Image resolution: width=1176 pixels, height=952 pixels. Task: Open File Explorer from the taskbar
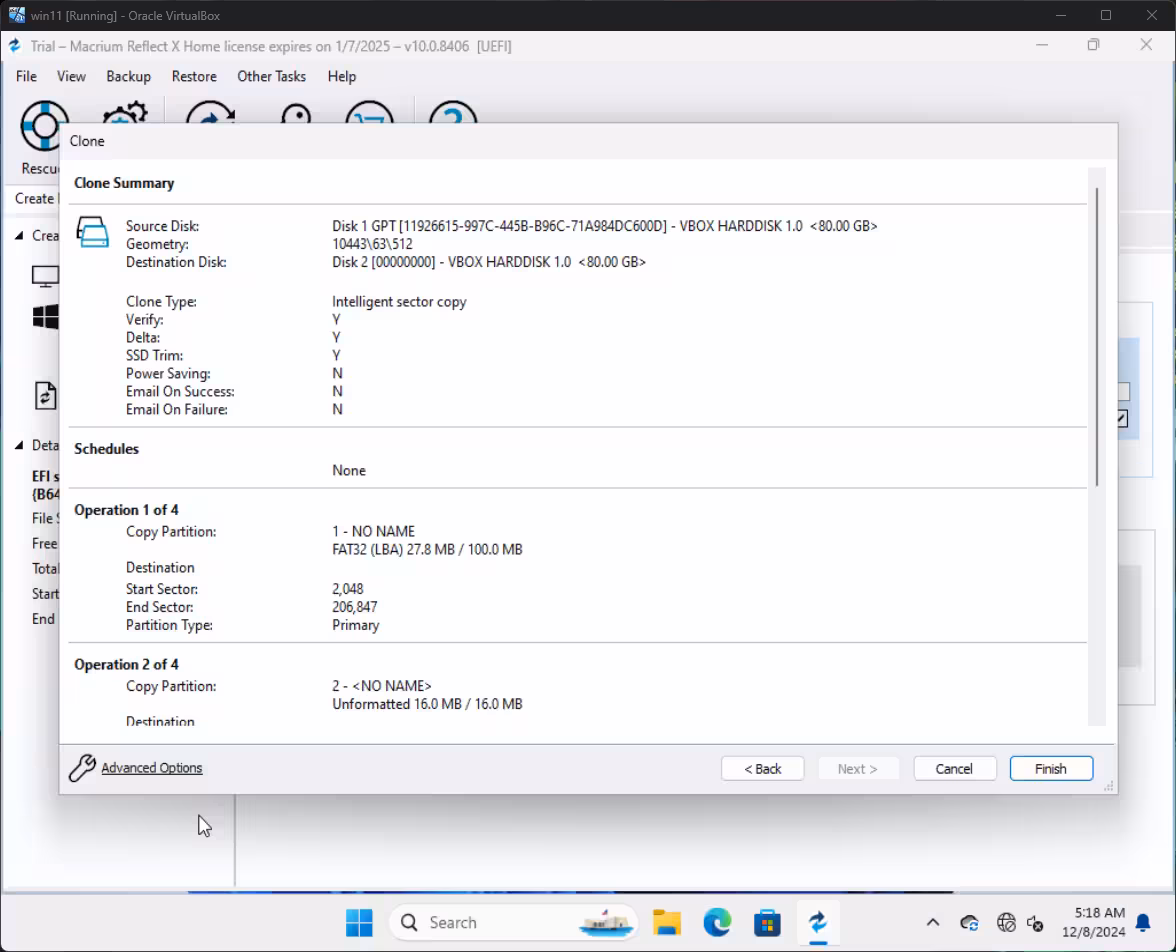(666, 923)
